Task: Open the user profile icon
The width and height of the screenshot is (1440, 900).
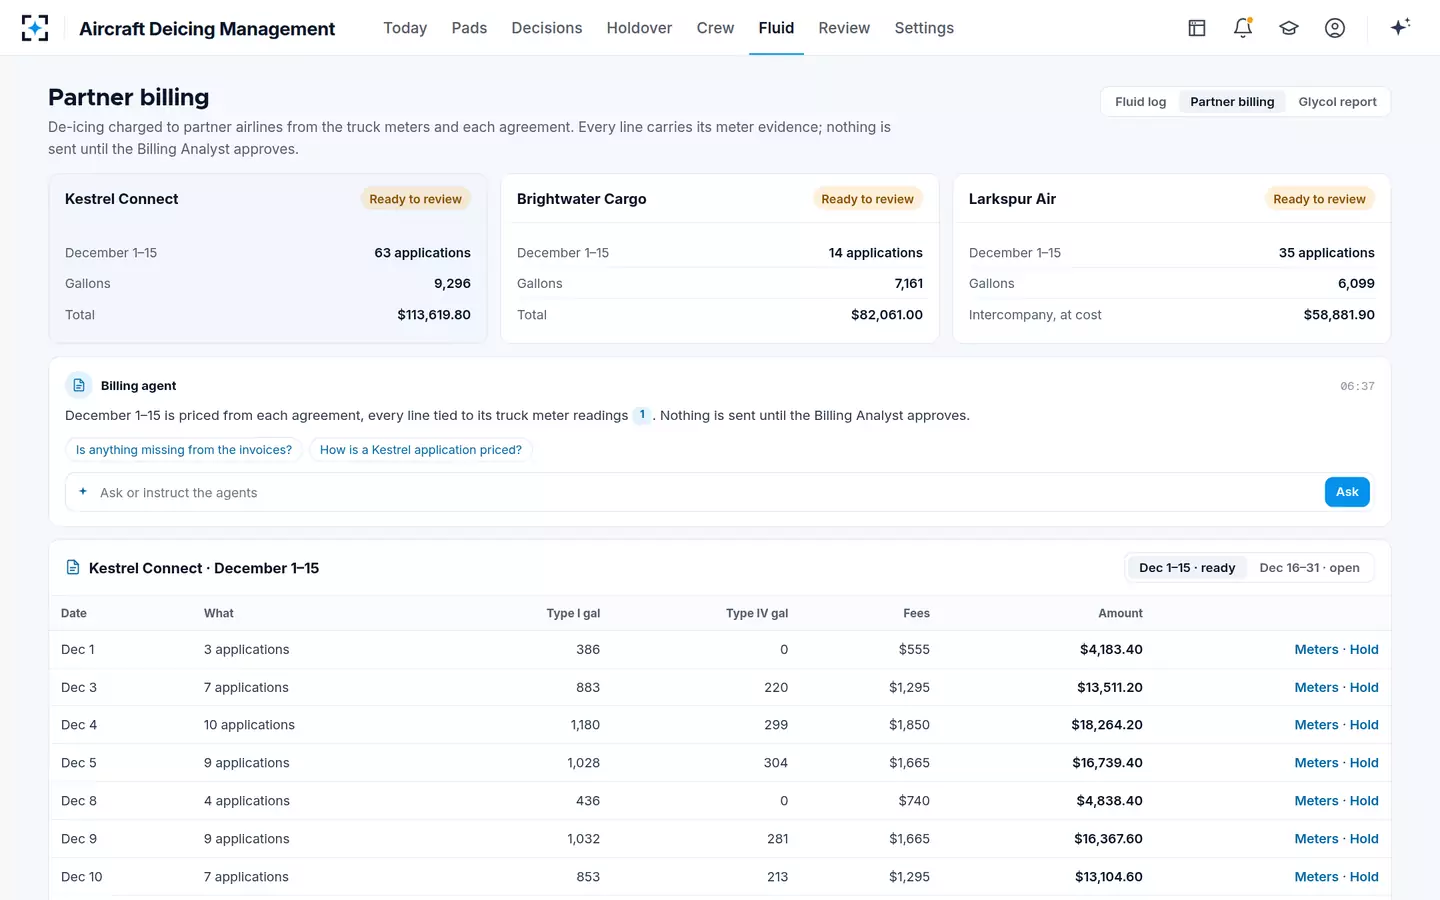Action: (1335, 28)
